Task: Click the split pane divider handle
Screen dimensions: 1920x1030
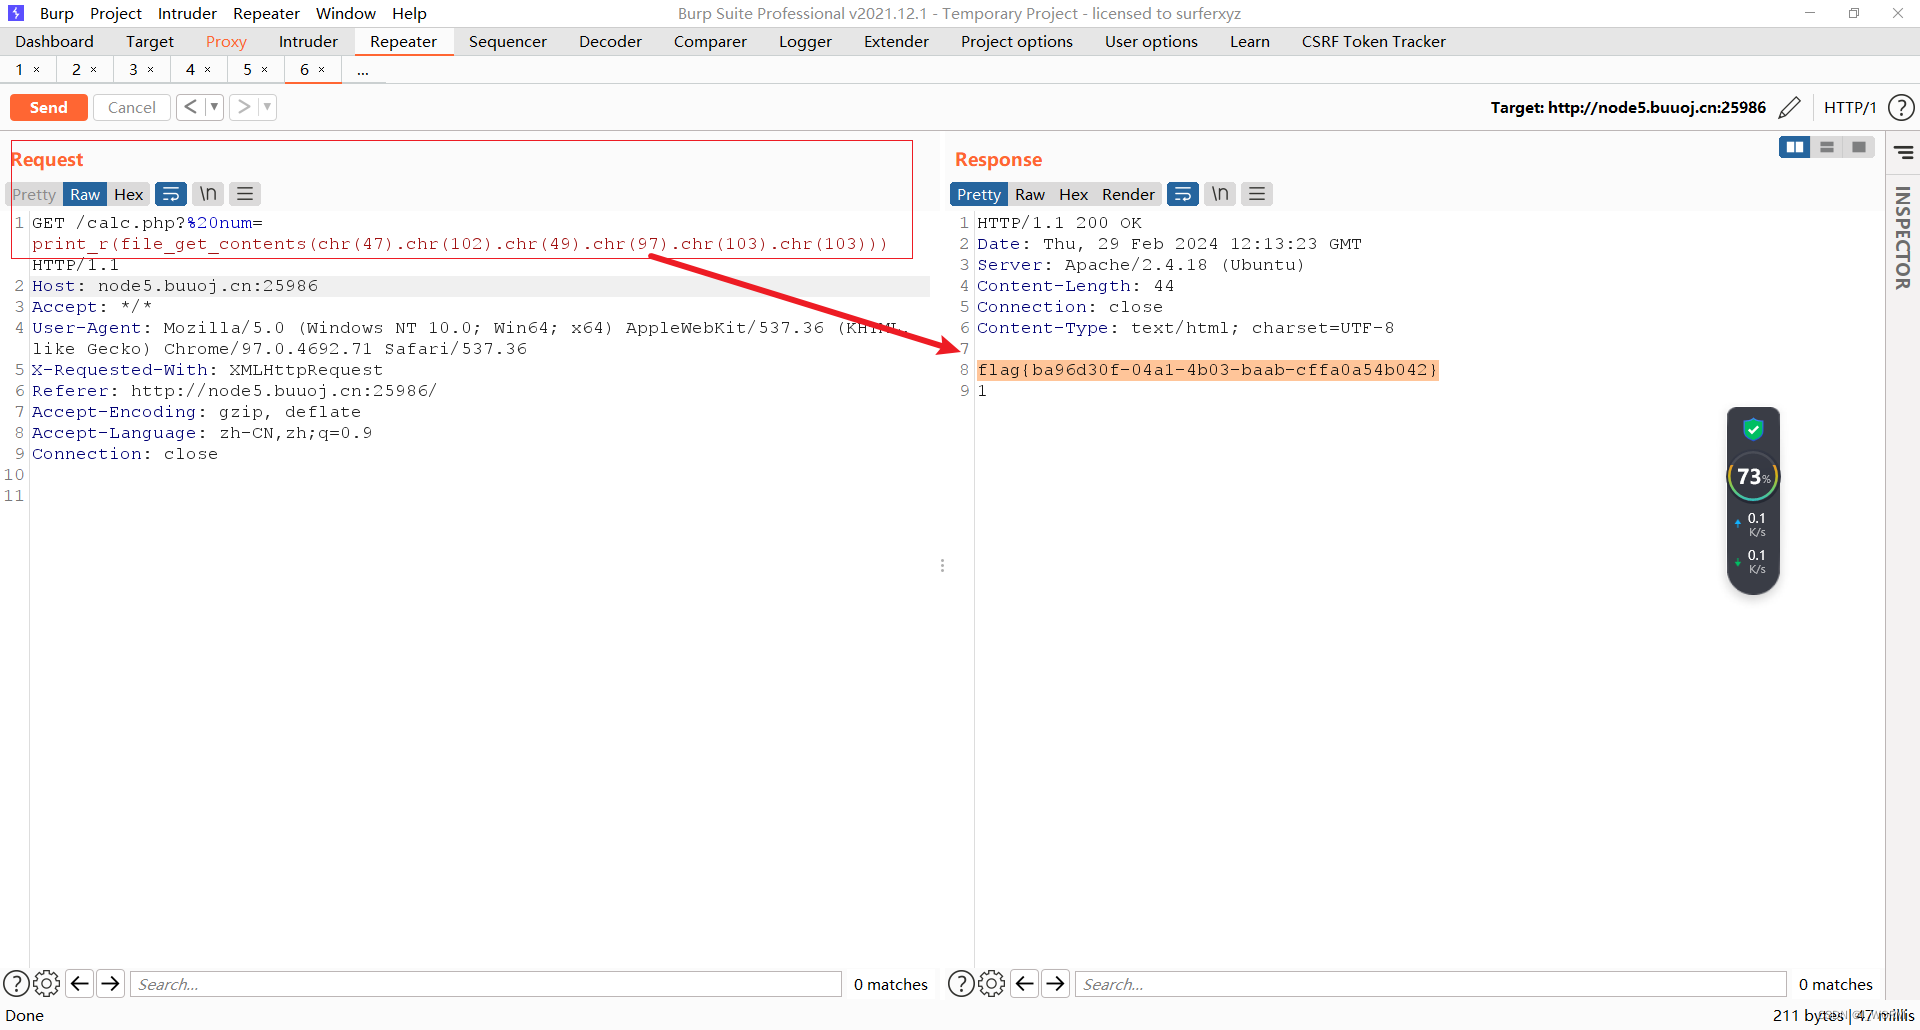Action: [942, 566]
